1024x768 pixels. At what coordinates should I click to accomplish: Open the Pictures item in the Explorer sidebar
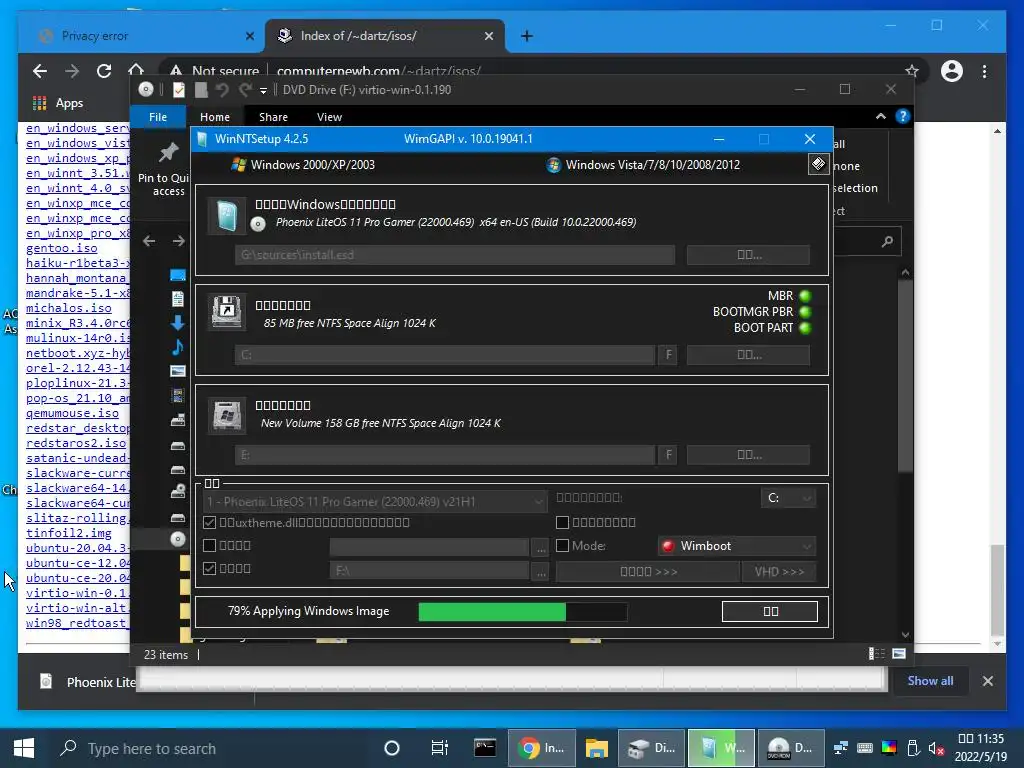178,371
